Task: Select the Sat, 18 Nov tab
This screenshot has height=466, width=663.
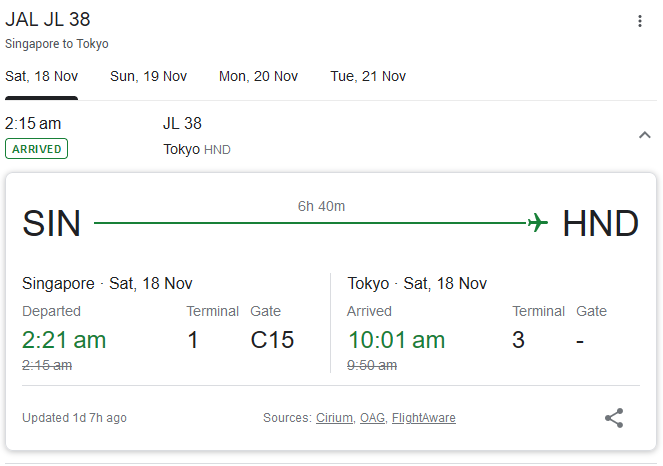Action: point(42,76)
